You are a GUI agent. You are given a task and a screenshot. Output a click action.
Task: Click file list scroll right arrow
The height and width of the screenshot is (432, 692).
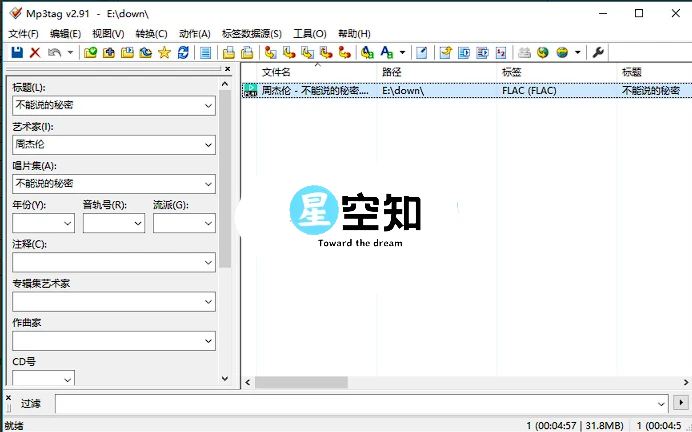[x=686, y=382]
